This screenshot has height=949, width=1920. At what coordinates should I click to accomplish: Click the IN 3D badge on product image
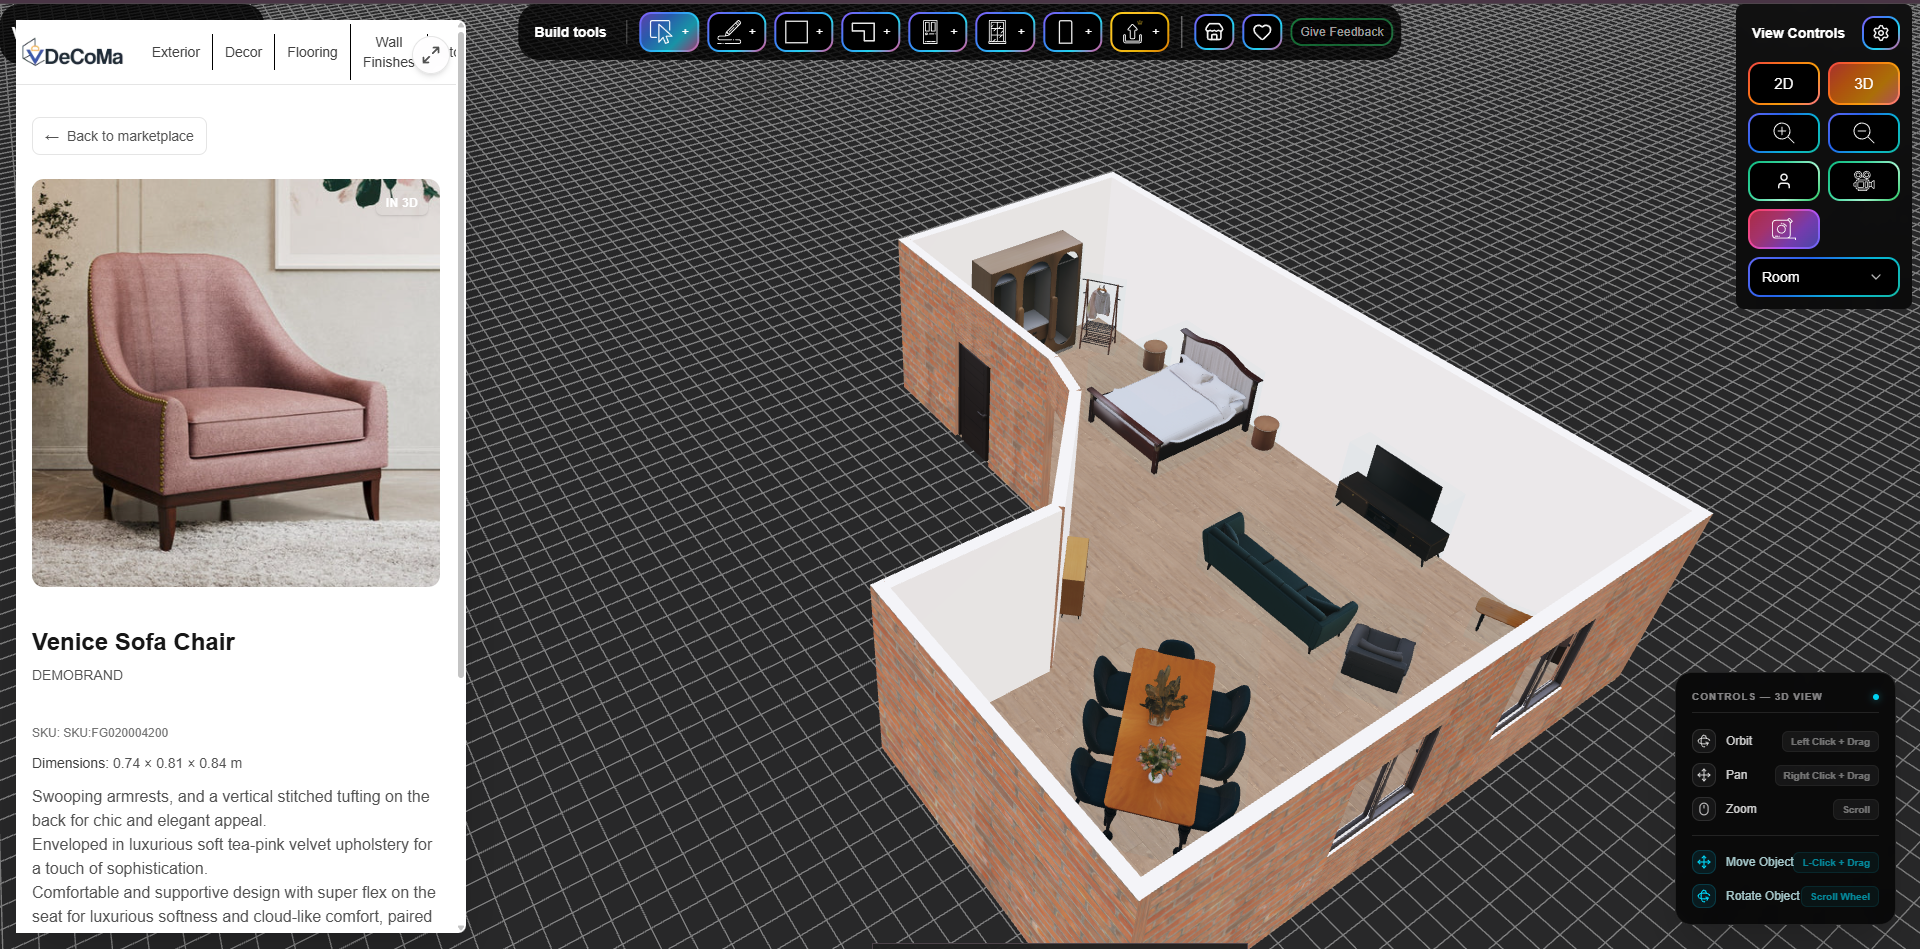pos(402,203)
